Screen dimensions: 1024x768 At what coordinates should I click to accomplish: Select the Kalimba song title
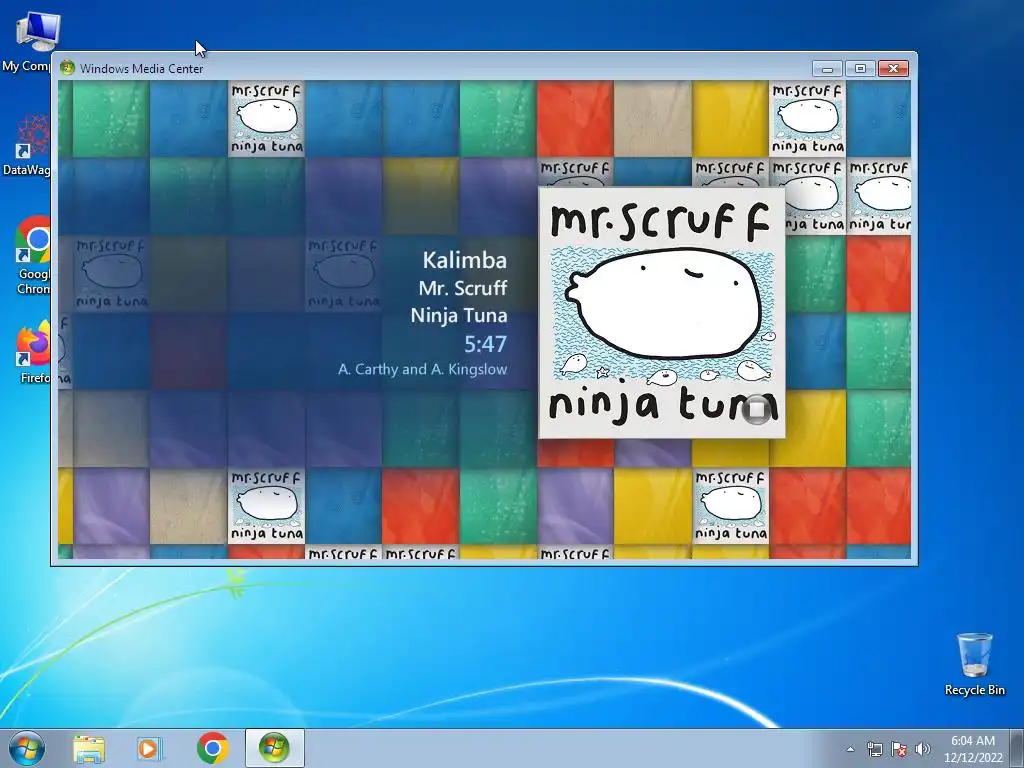[x=464, y=260]
